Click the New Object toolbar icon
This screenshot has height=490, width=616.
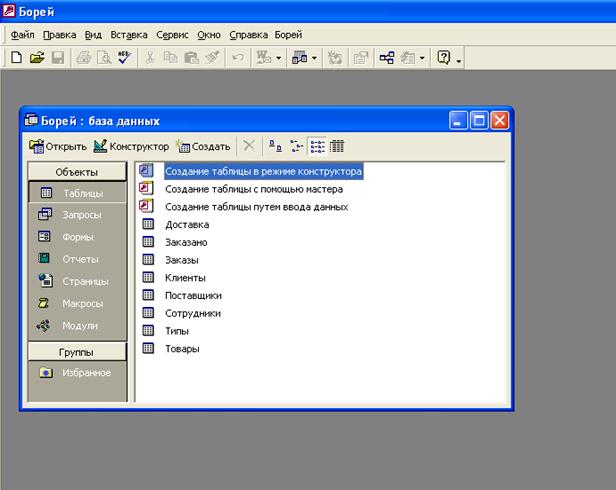coord(408,58)
